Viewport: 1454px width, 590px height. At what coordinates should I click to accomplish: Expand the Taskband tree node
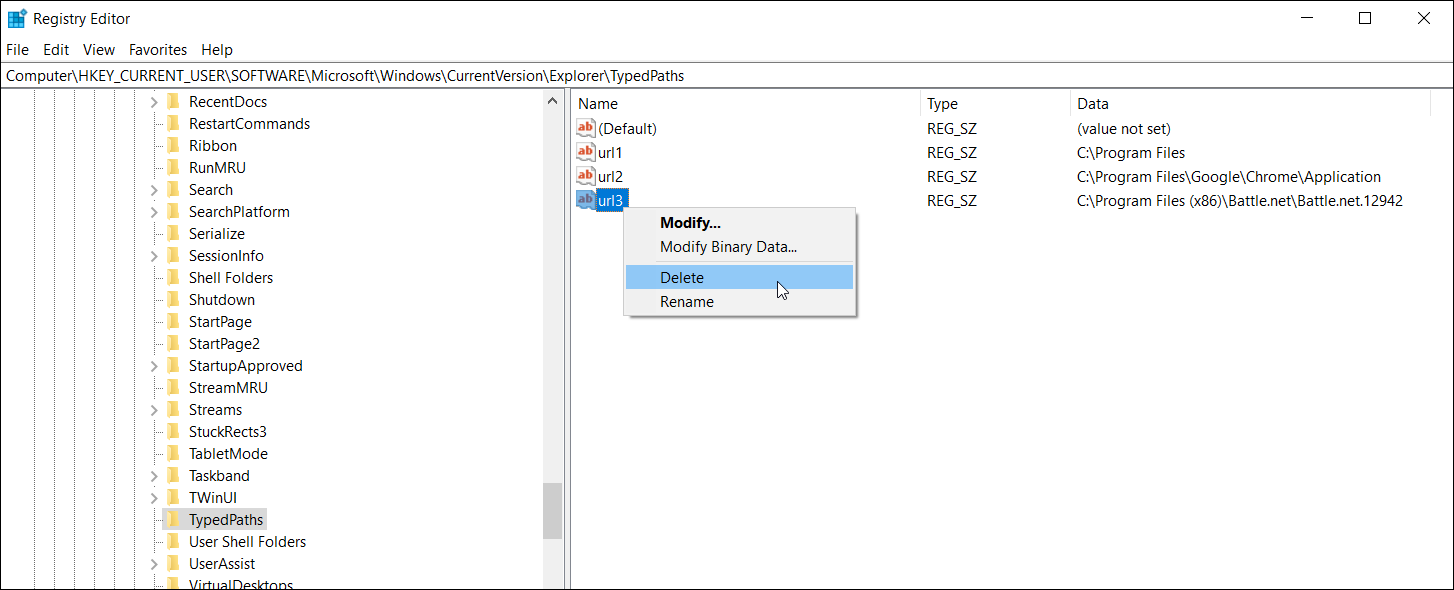coord(154,476)
